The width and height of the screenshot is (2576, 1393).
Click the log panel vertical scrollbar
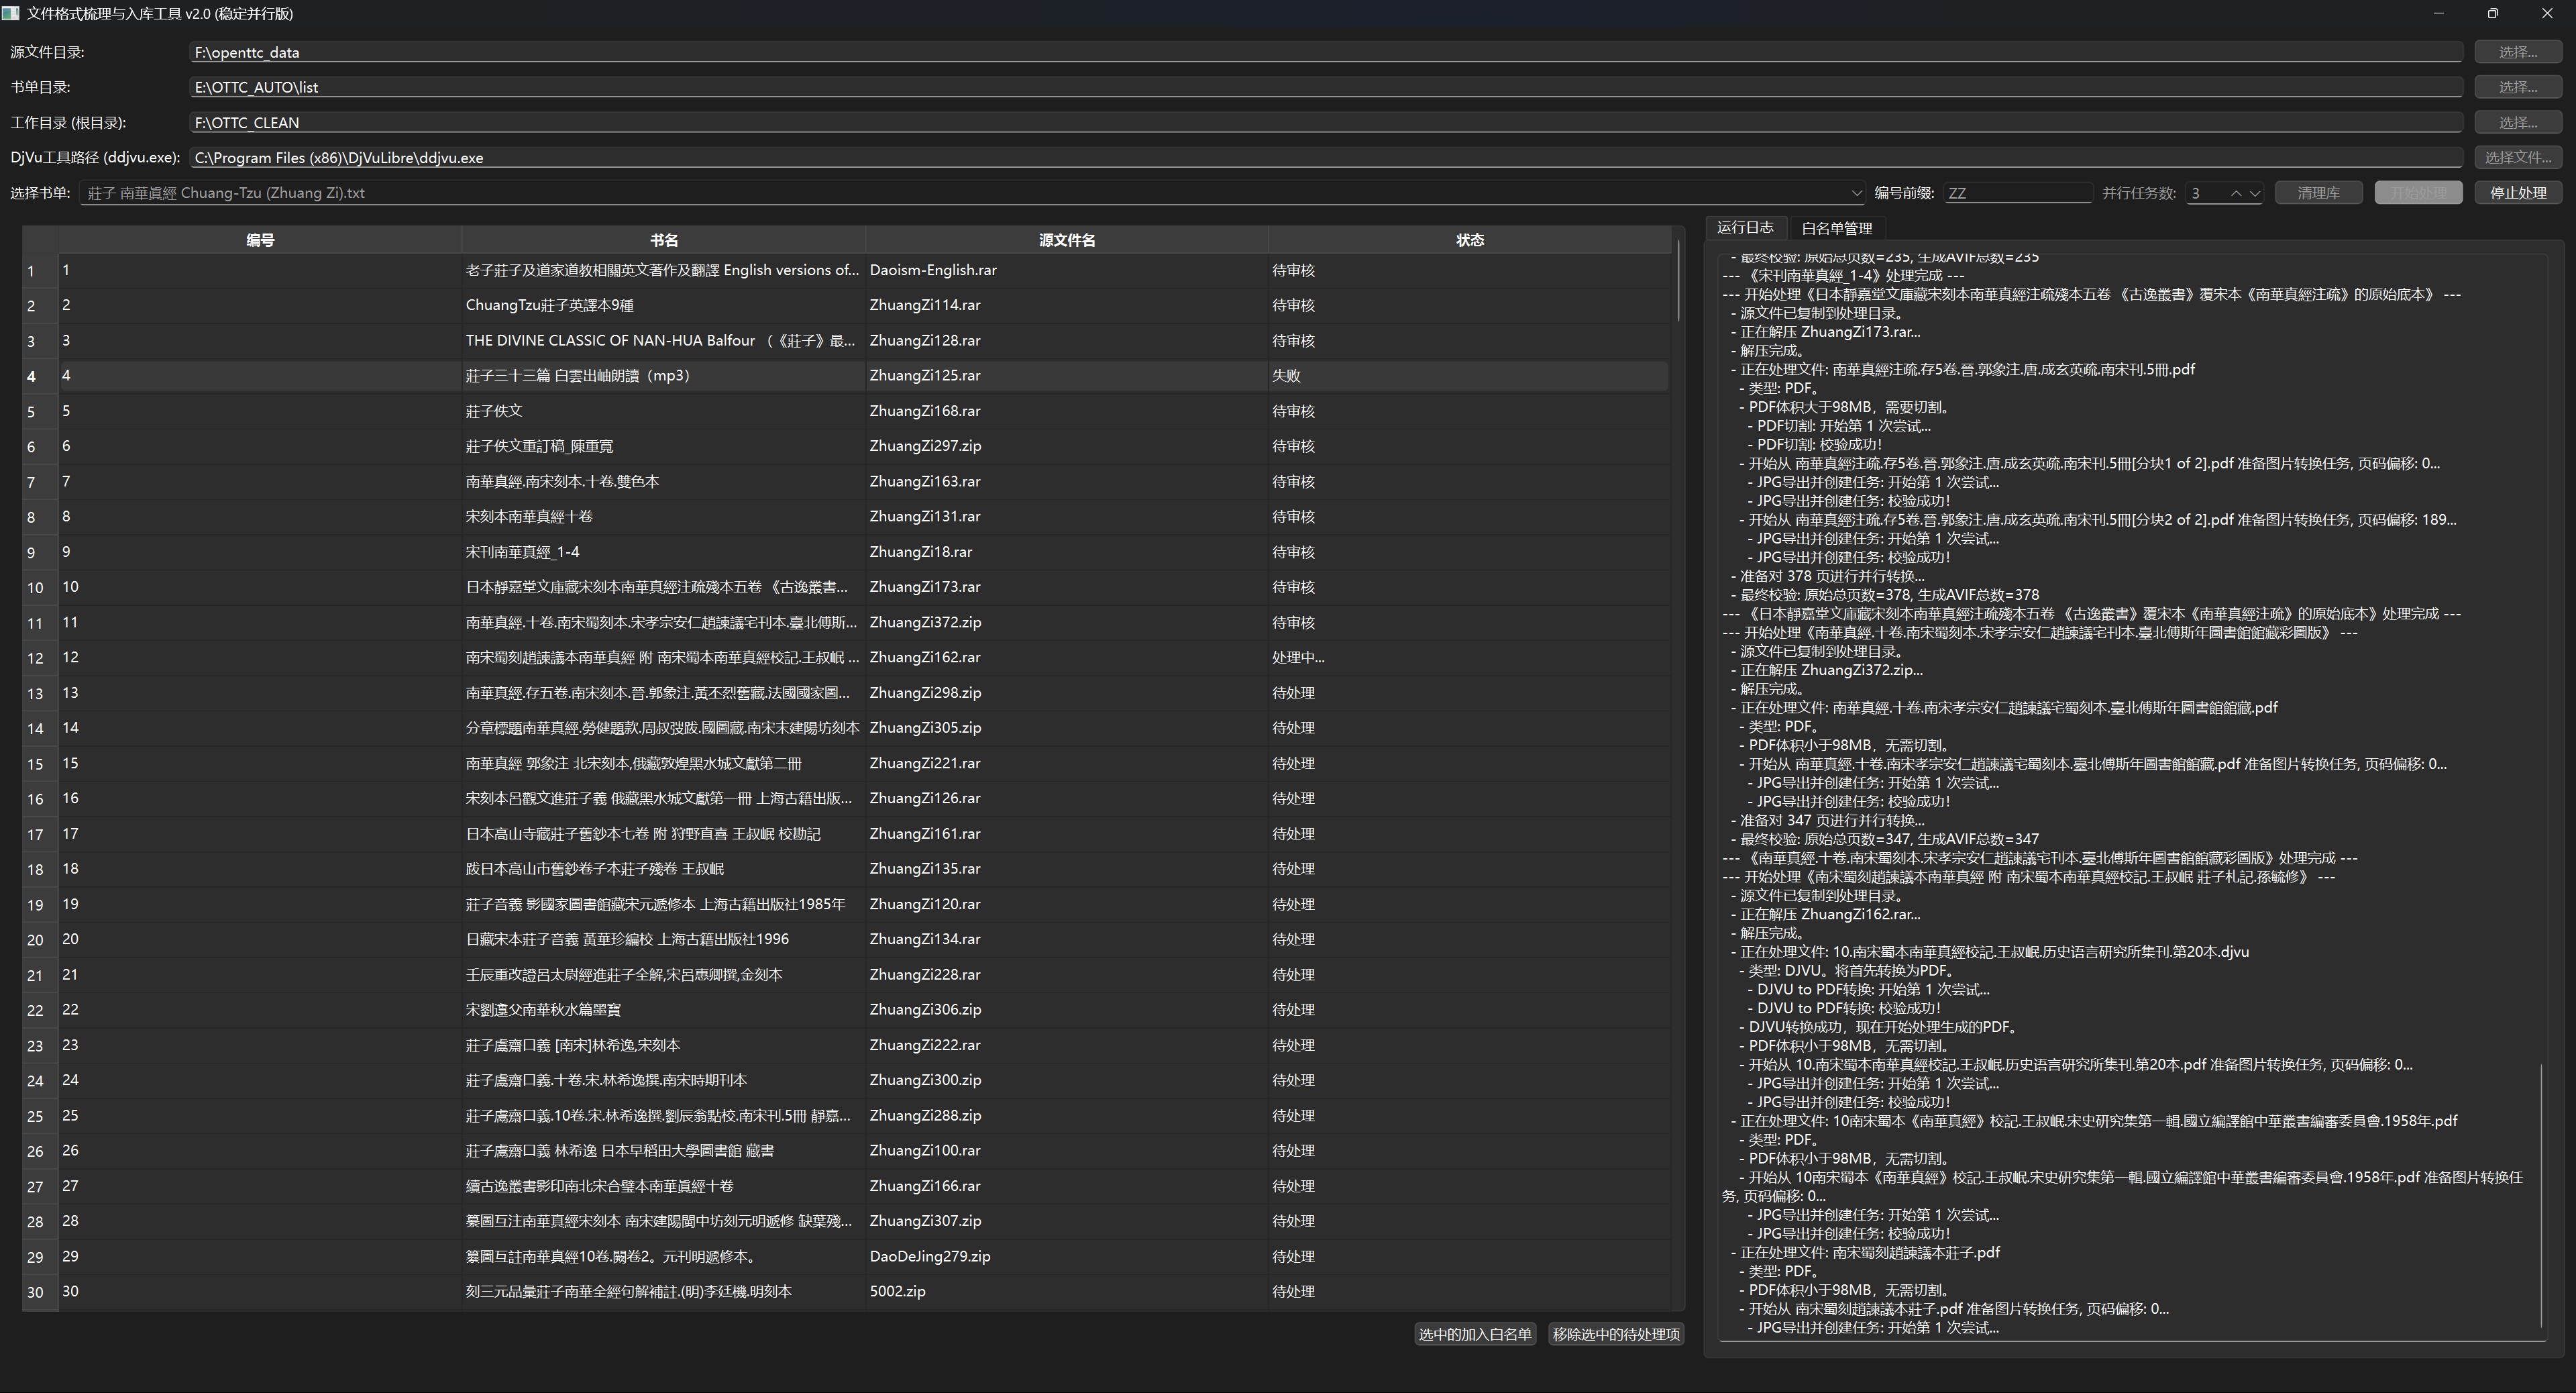click(2541, 1195)
